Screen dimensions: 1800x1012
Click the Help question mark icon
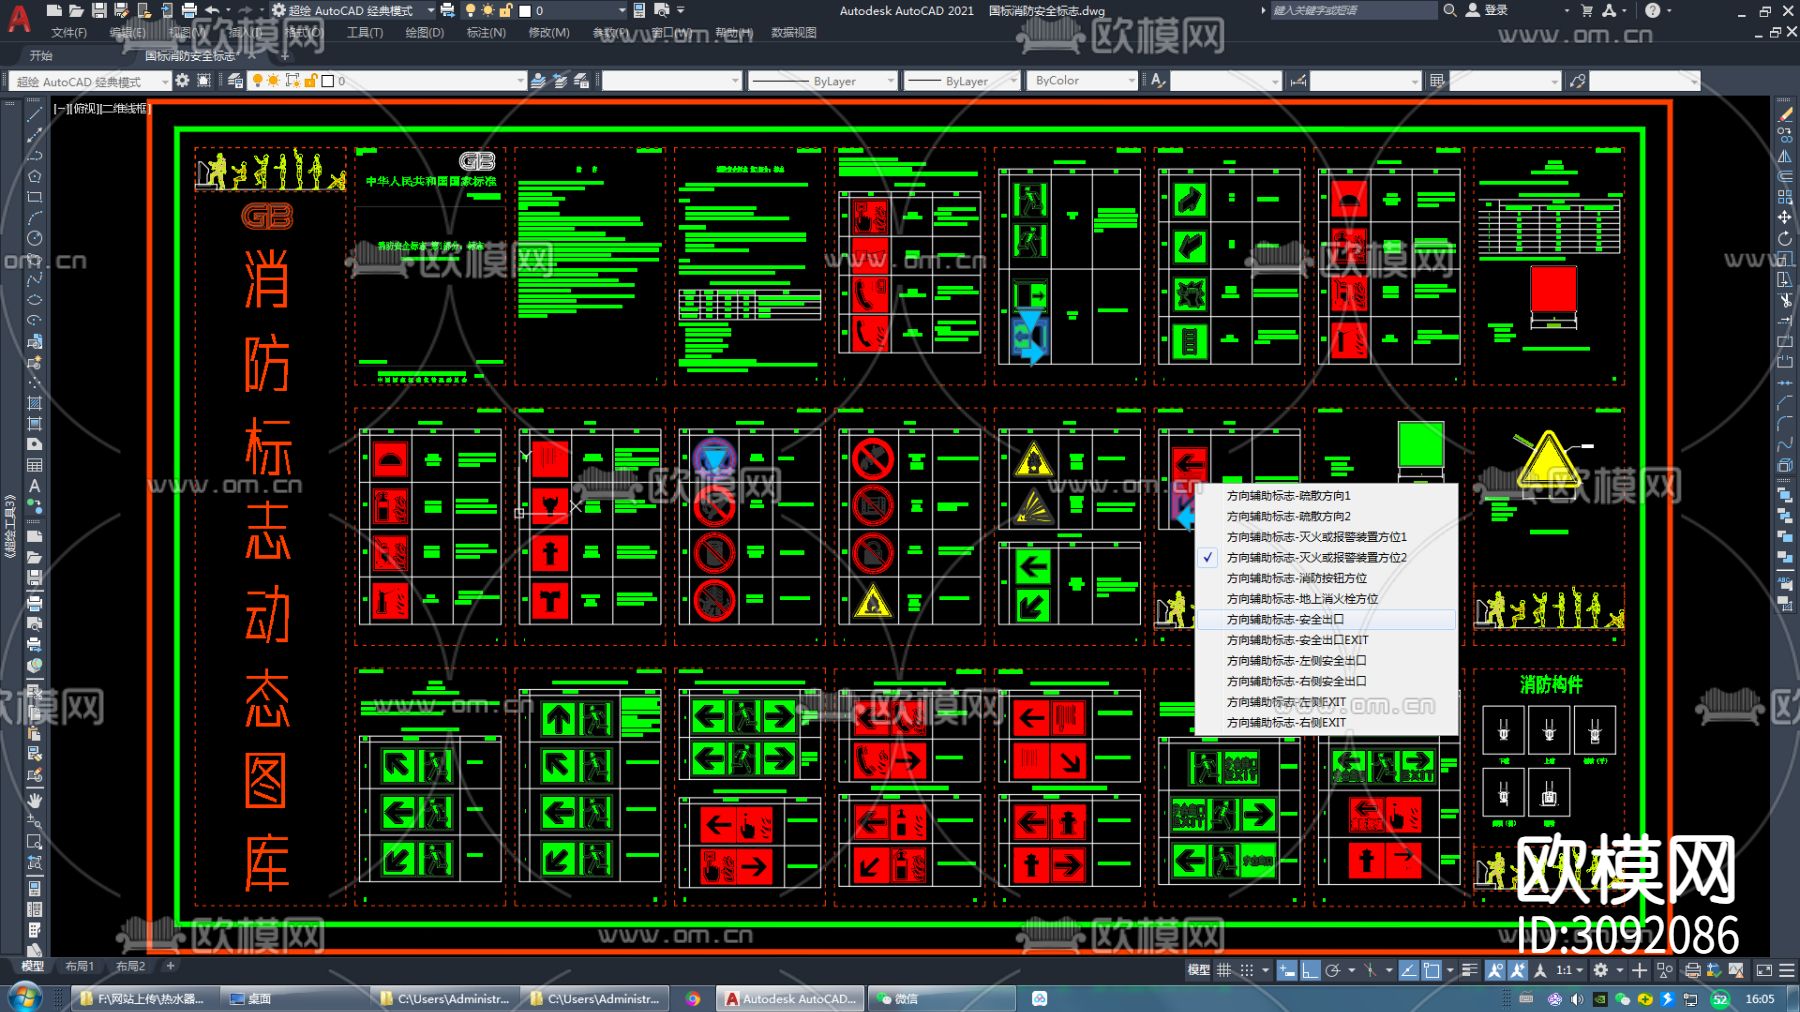[1652, 10]
